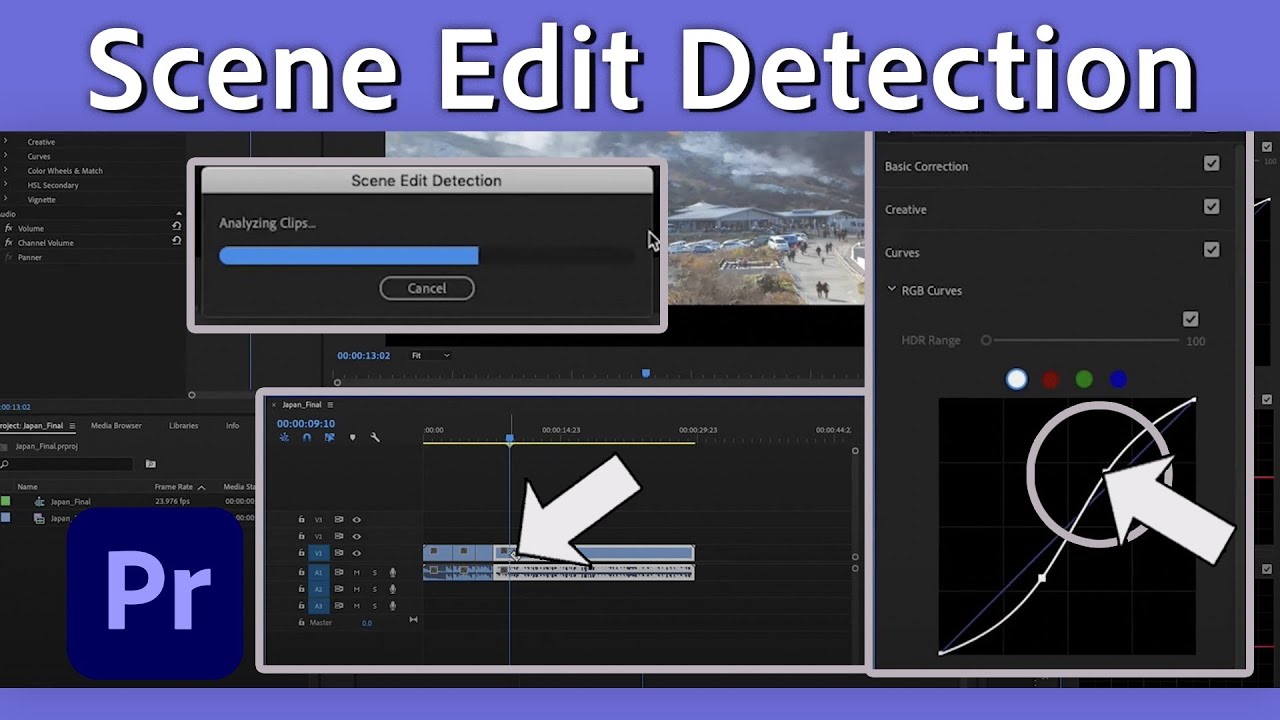Click the Scene Edit Detection progress bar

[x=426, y=256]
